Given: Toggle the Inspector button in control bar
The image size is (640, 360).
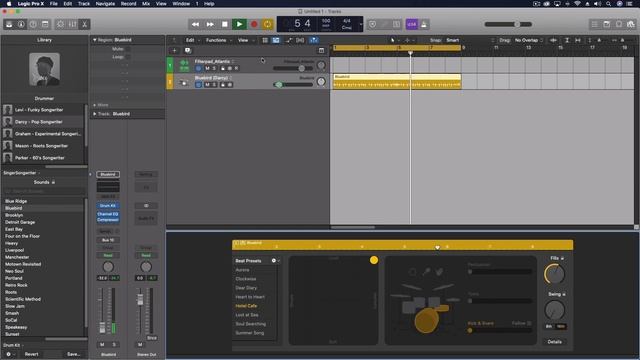Looking at the screenshot, I should [21, 24].
